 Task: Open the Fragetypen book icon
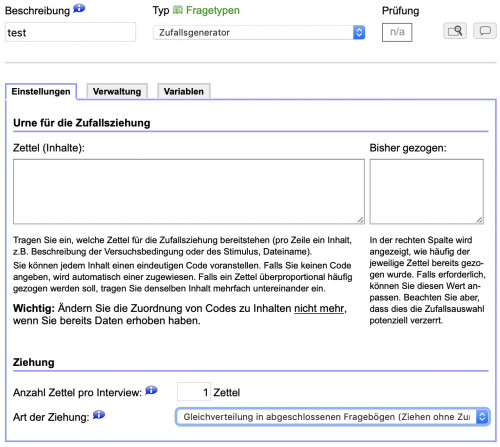[178, 10]
